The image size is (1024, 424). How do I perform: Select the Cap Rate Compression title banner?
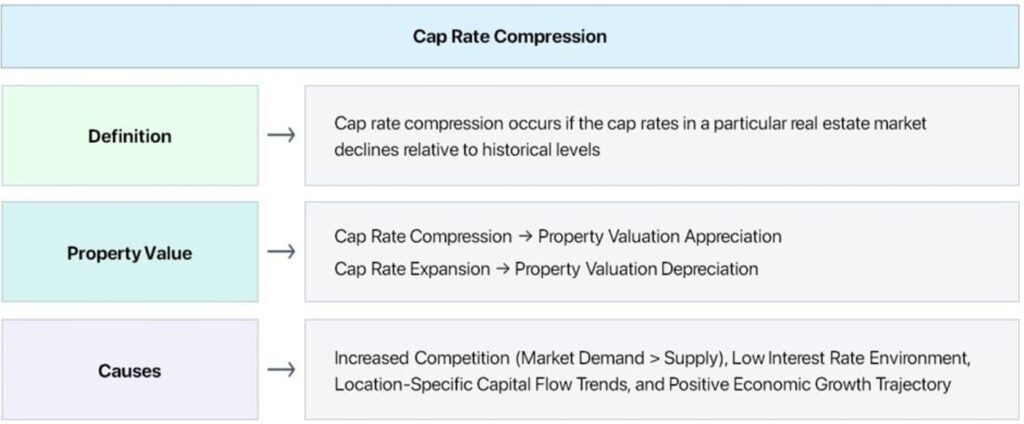coord(509,37)
